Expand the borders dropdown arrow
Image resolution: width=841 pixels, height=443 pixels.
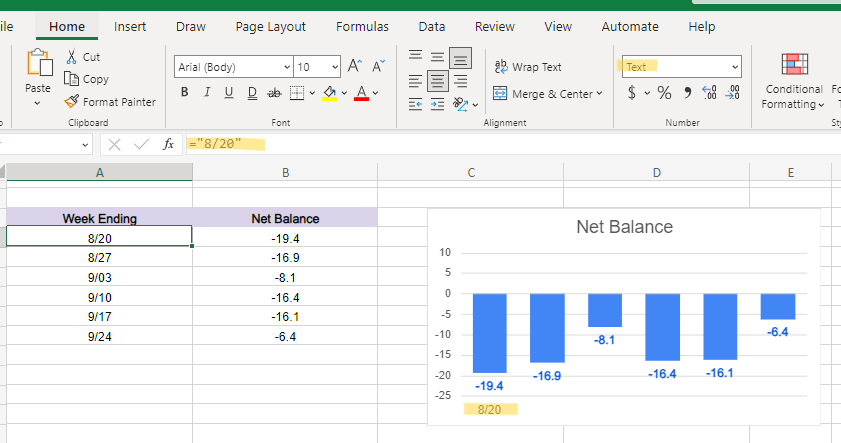tap(312, 93)
